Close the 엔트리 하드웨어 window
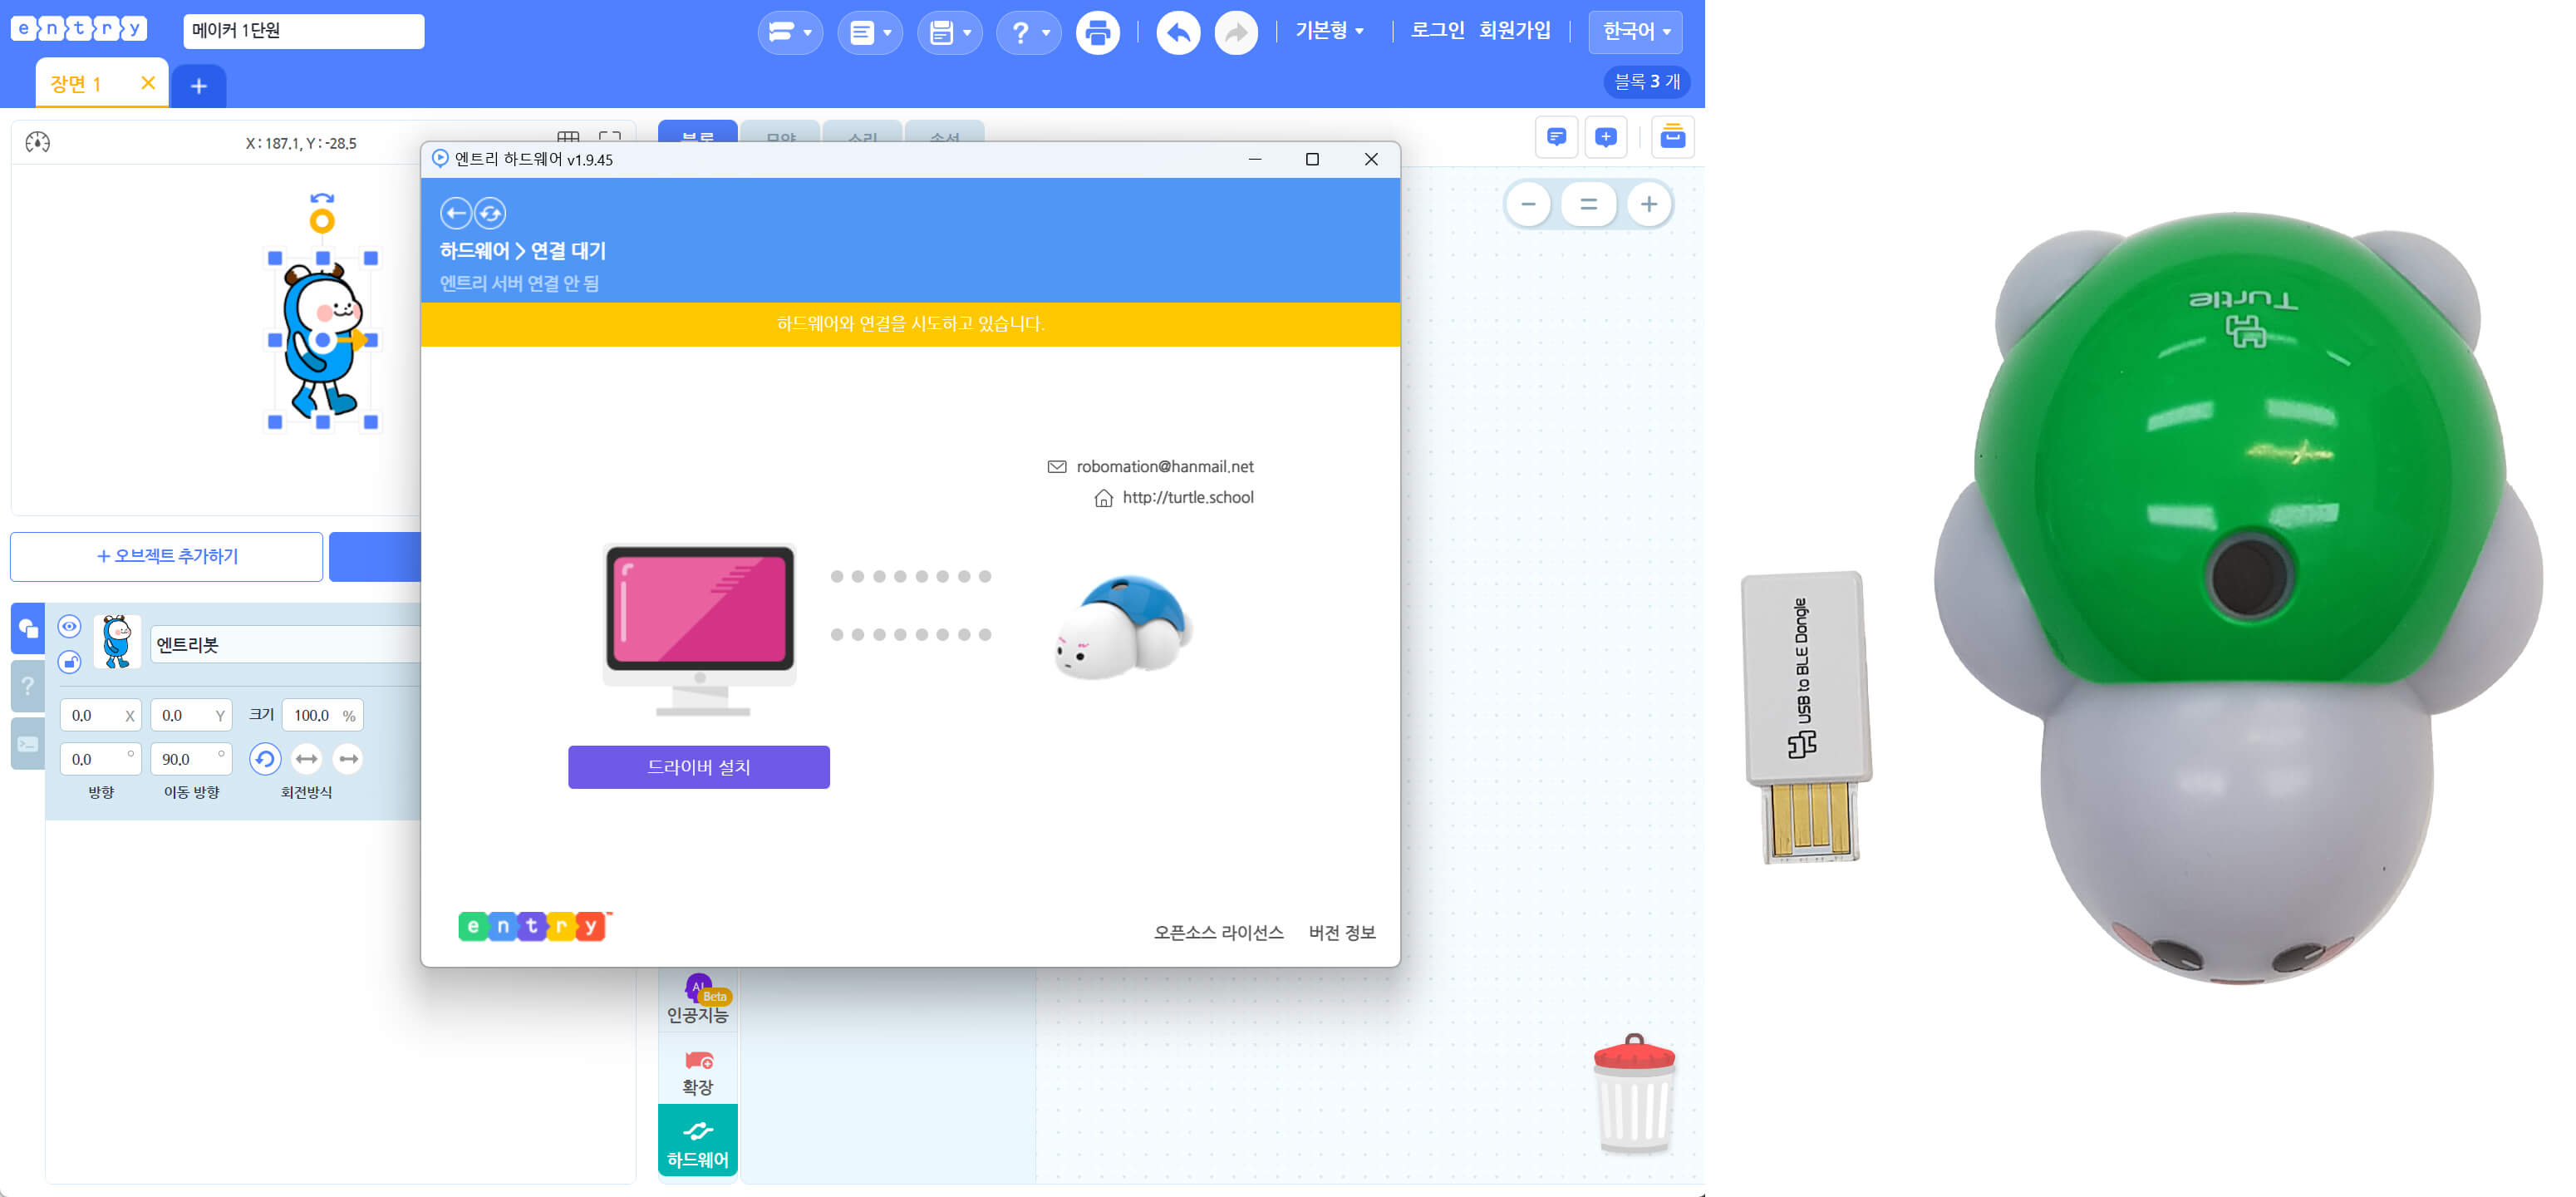The image size is (2576, 1197). click(1372, 159)
